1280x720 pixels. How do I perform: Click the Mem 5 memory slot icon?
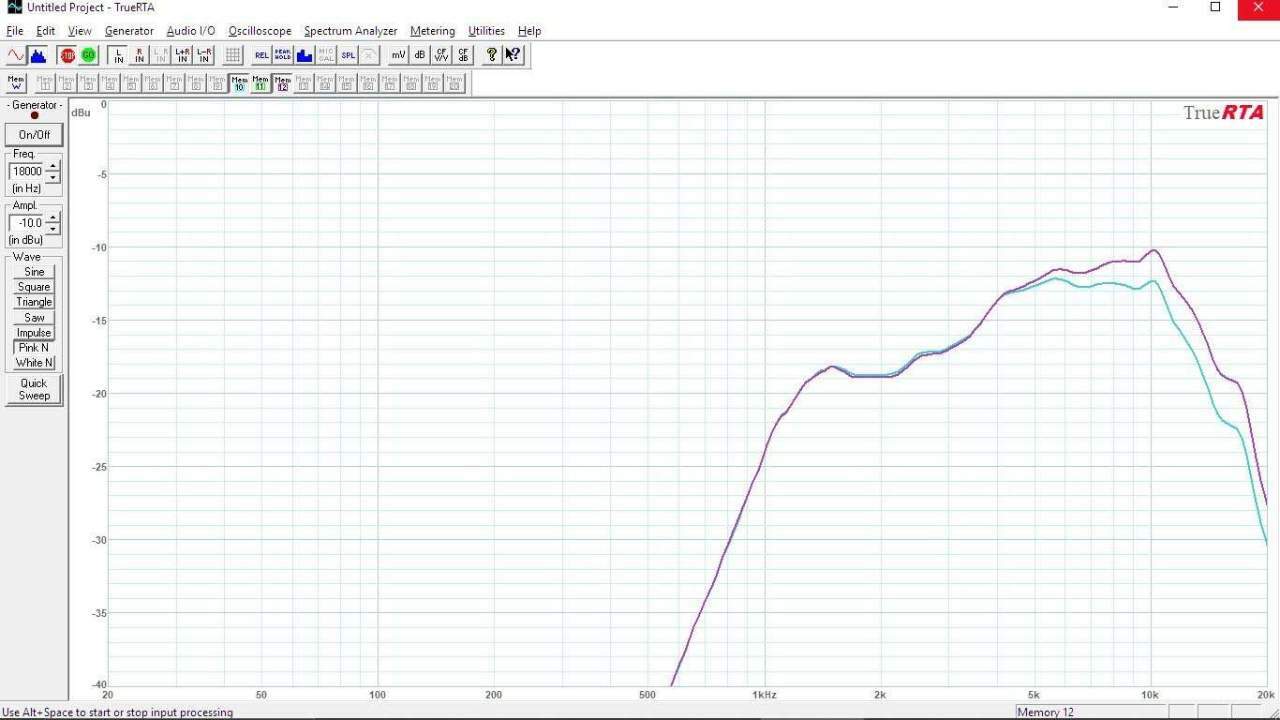click(x=132, y=83)
